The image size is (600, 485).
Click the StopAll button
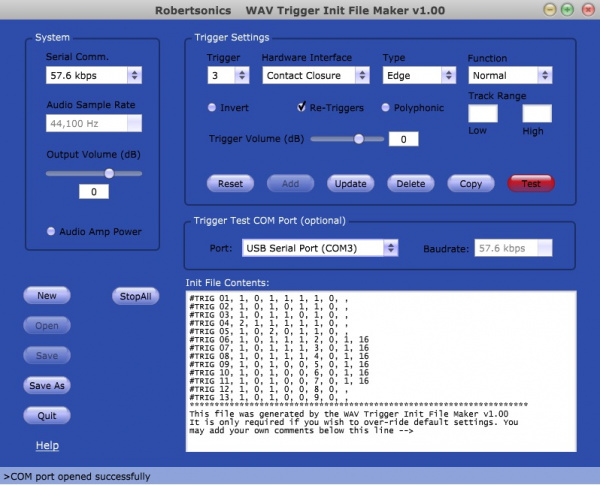pyautogui.click(x=135, y=296)
